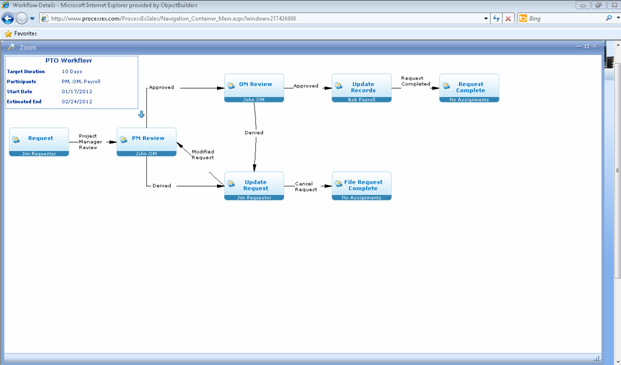Viewport: 621px width, 365px height.
Task: Click the File Request Complete node's icon
Action: (339, 184)
